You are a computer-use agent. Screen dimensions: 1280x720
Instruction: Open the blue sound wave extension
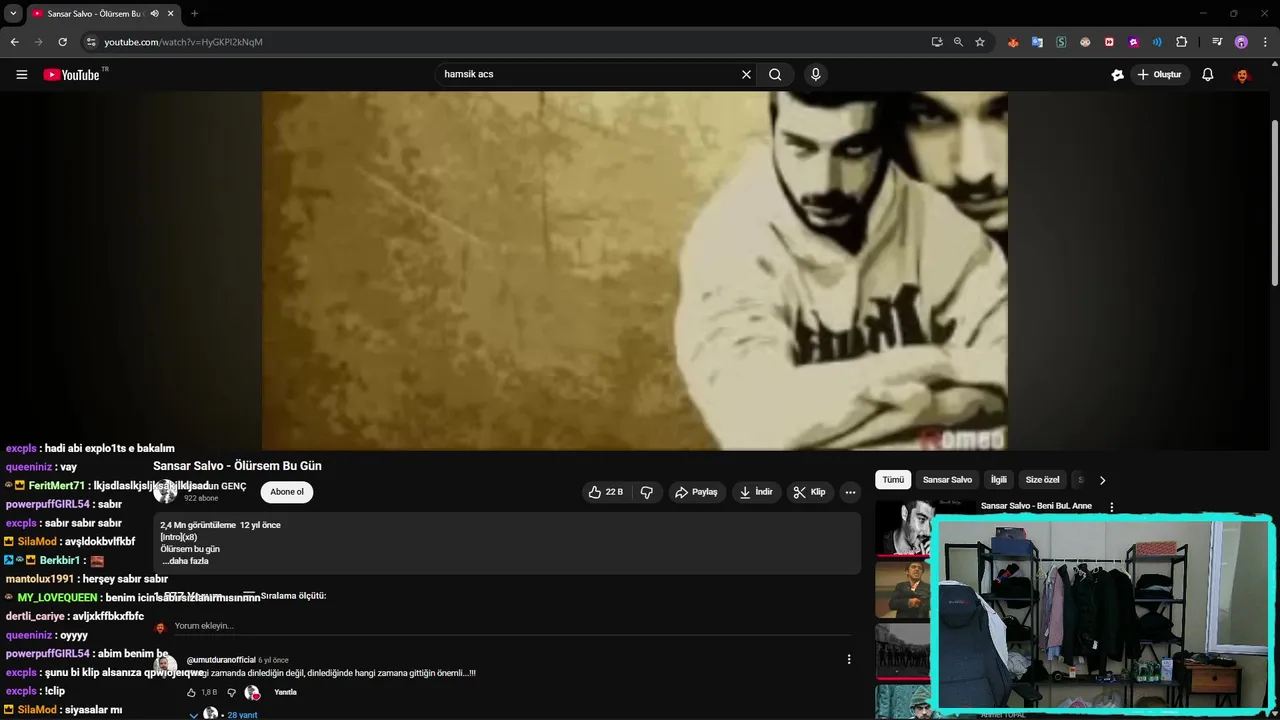pos(1157,42)
